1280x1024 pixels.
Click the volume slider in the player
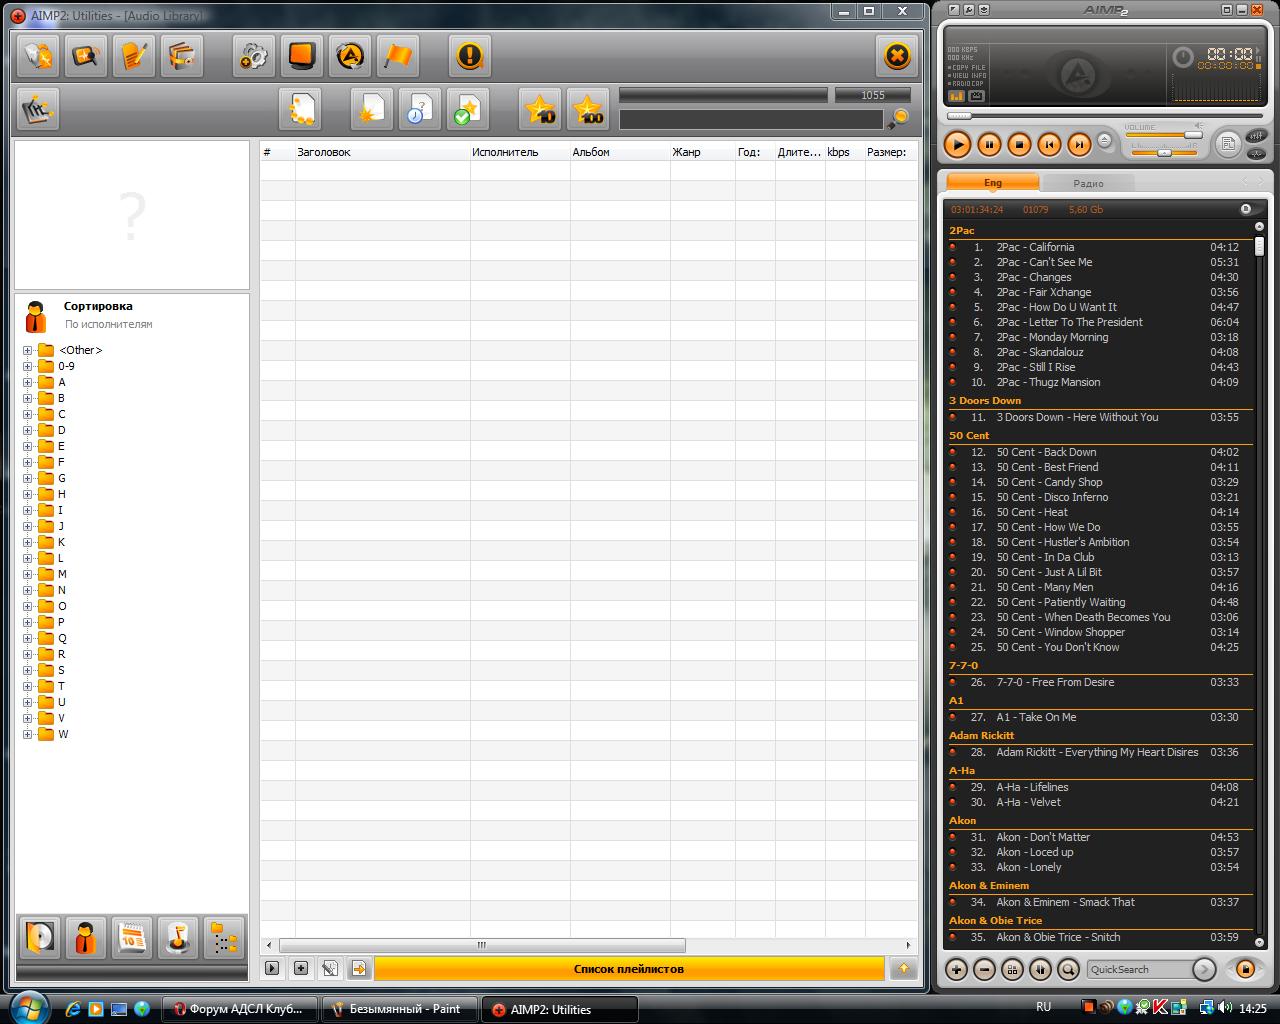click(1162, 135)
